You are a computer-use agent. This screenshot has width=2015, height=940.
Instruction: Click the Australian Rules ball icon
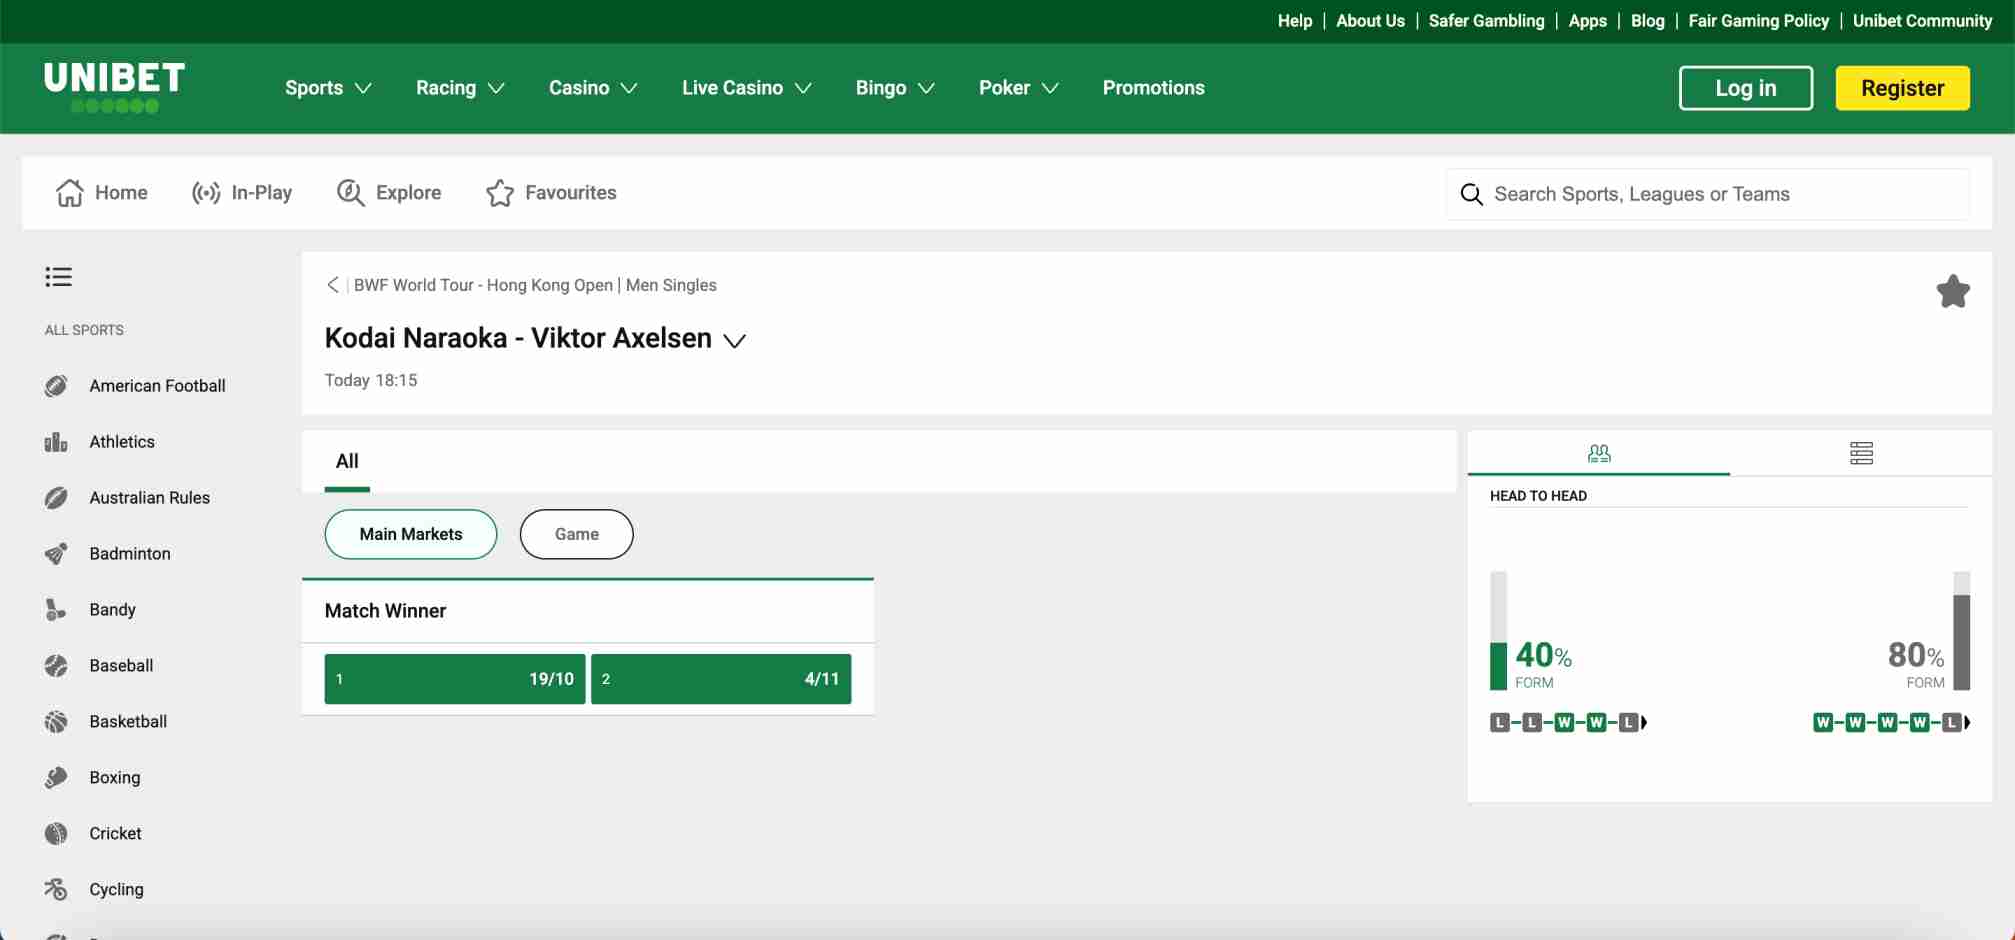pyautogui.click(x=56, y=498)
